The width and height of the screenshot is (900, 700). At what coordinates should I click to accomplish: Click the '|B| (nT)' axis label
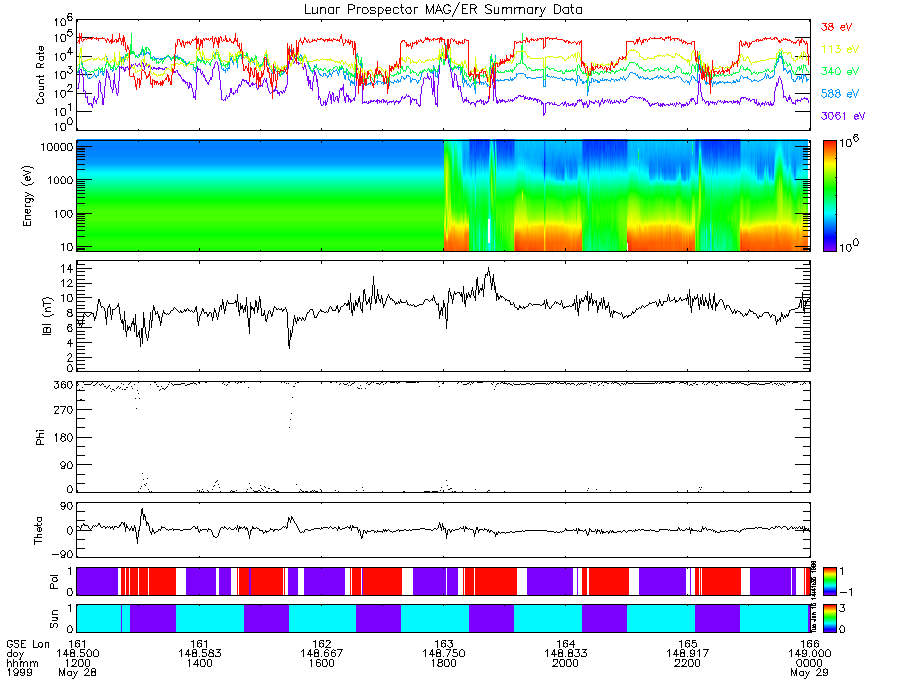pyautogui.click(x=46, y=316)
